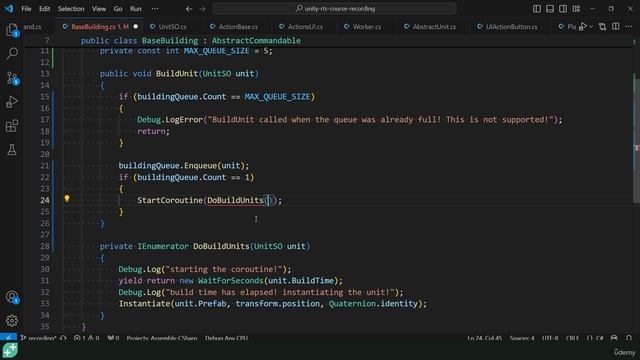Click DoBuildUnits in the method declaration
This screenshot has width=640, height=360.
point(221,246)
